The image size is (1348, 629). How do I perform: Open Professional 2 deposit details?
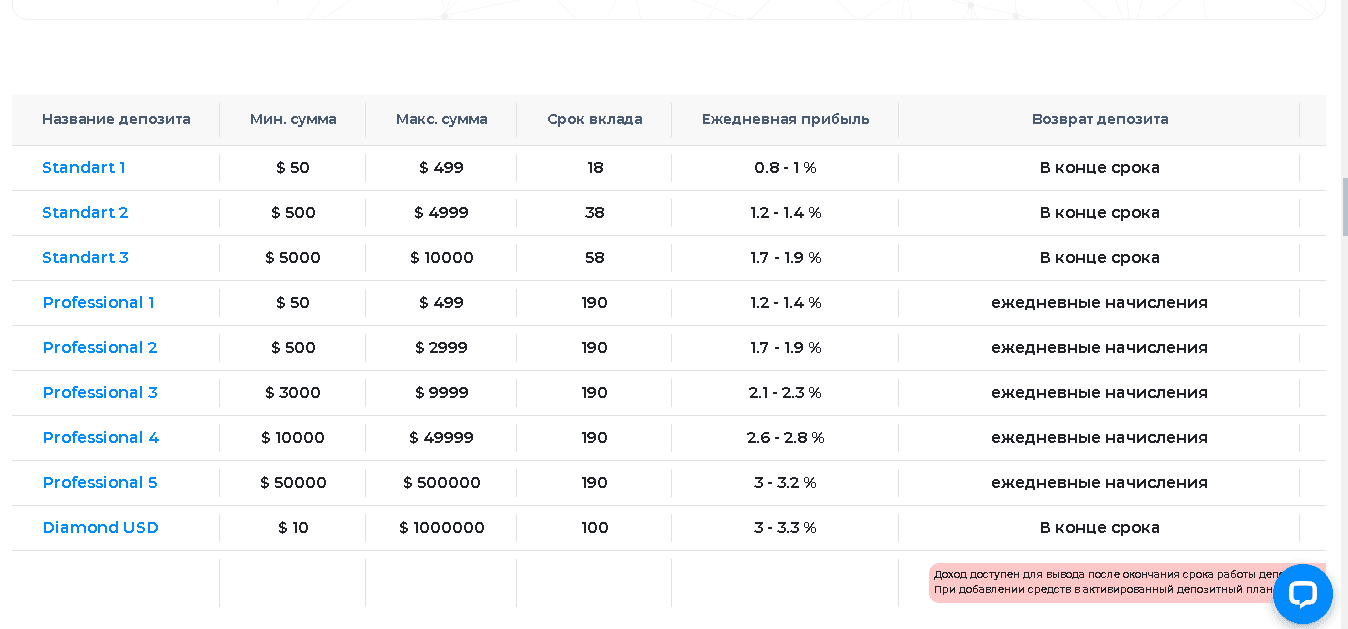pyautogui.click(x=100, y=348)
